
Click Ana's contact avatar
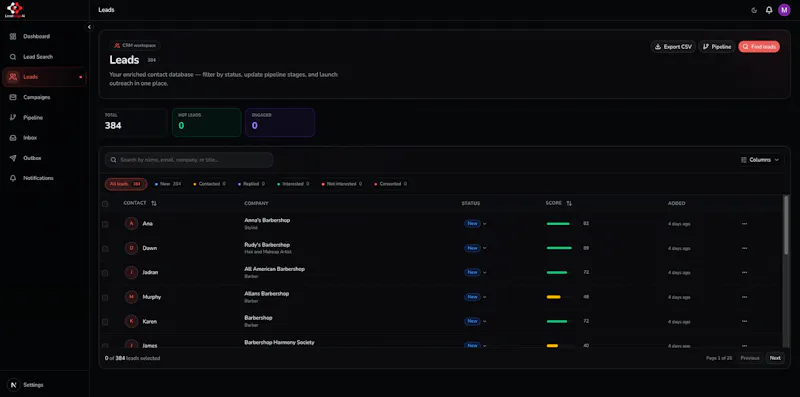coord(131,224)
